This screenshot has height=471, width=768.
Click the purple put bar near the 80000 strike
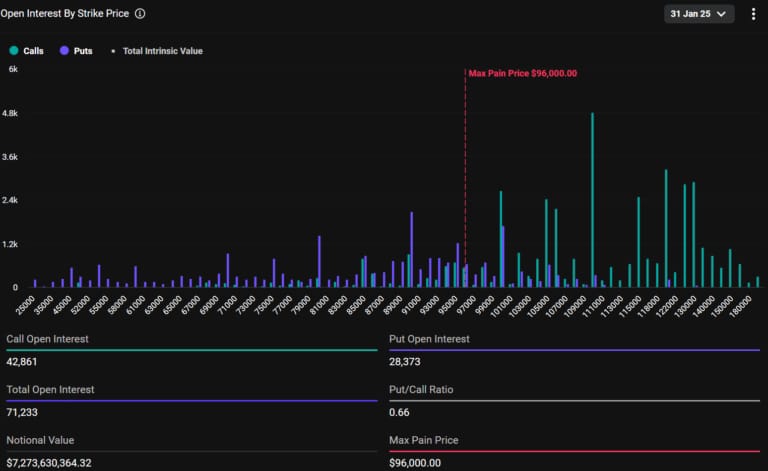click(319, 262)
